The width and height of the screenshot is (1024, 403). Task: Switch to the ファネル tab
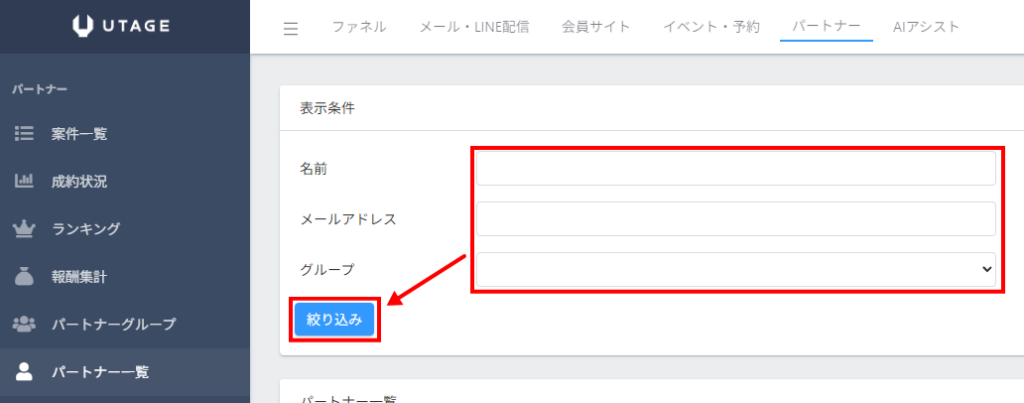pos(359,27)
